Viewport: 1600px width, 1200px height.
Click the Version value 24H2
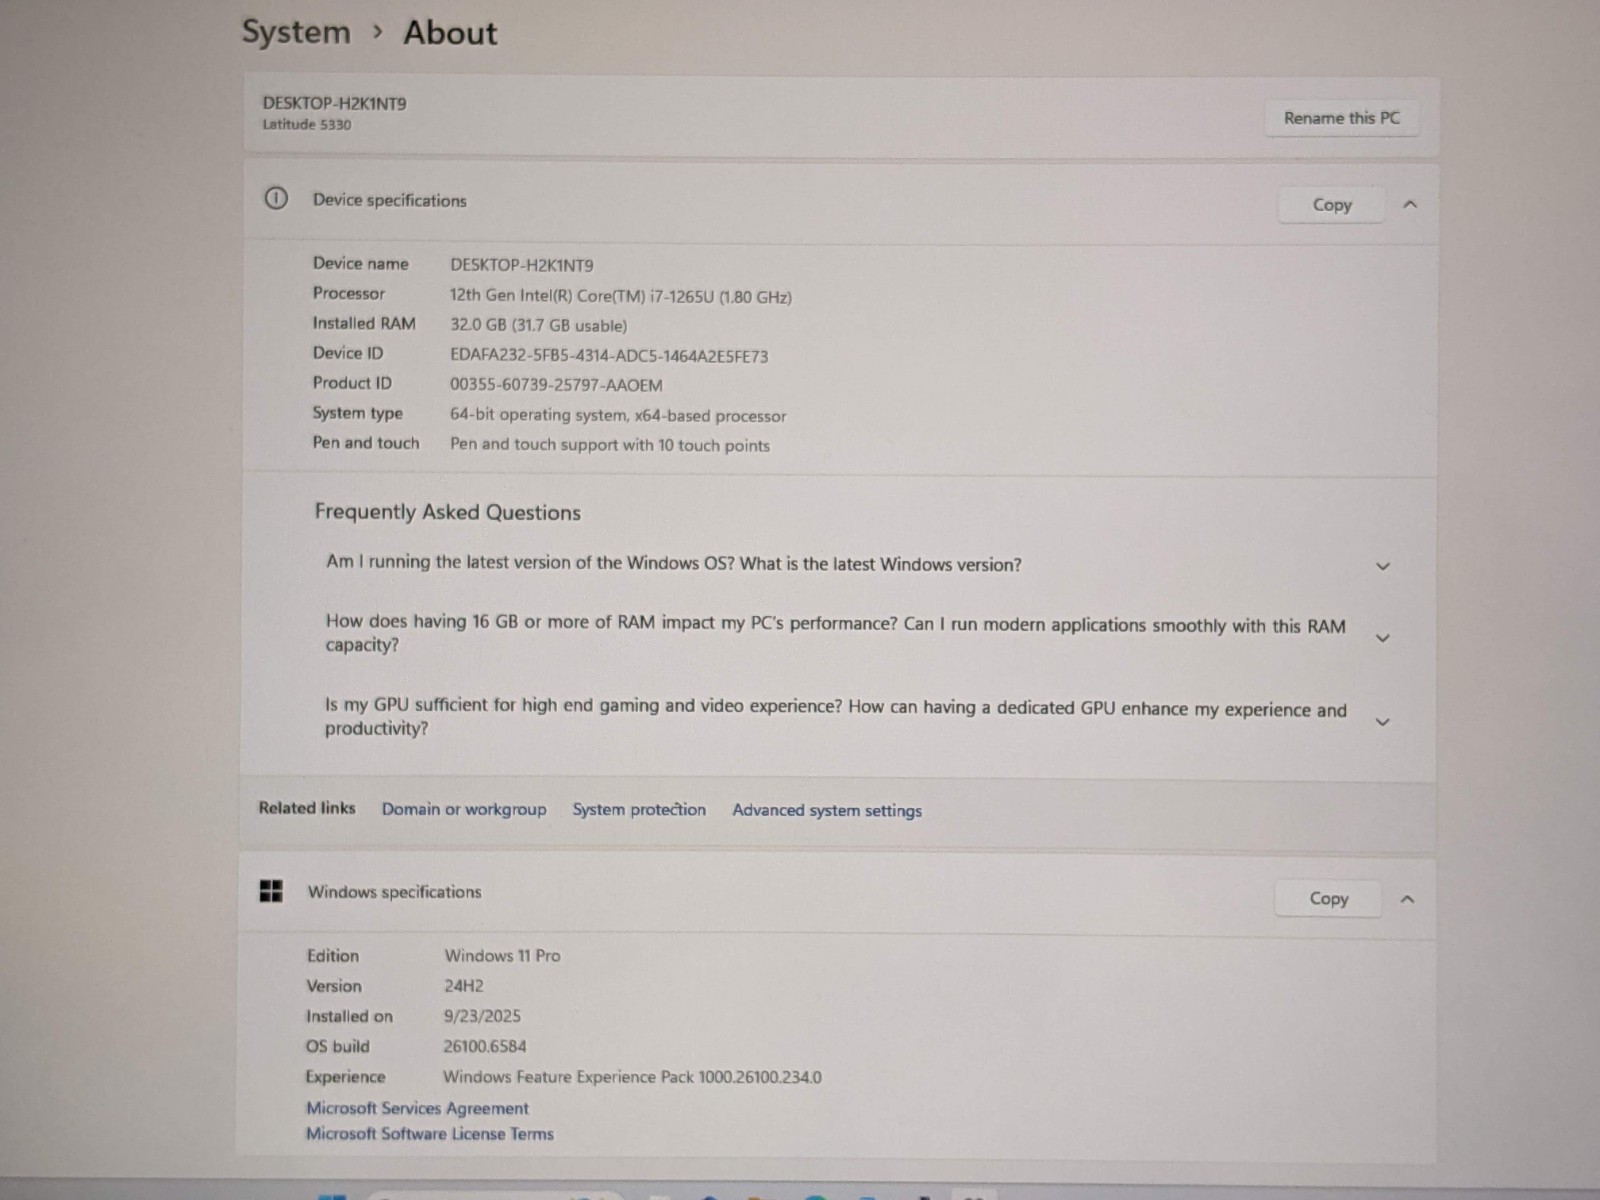click(x=464, y=986)
